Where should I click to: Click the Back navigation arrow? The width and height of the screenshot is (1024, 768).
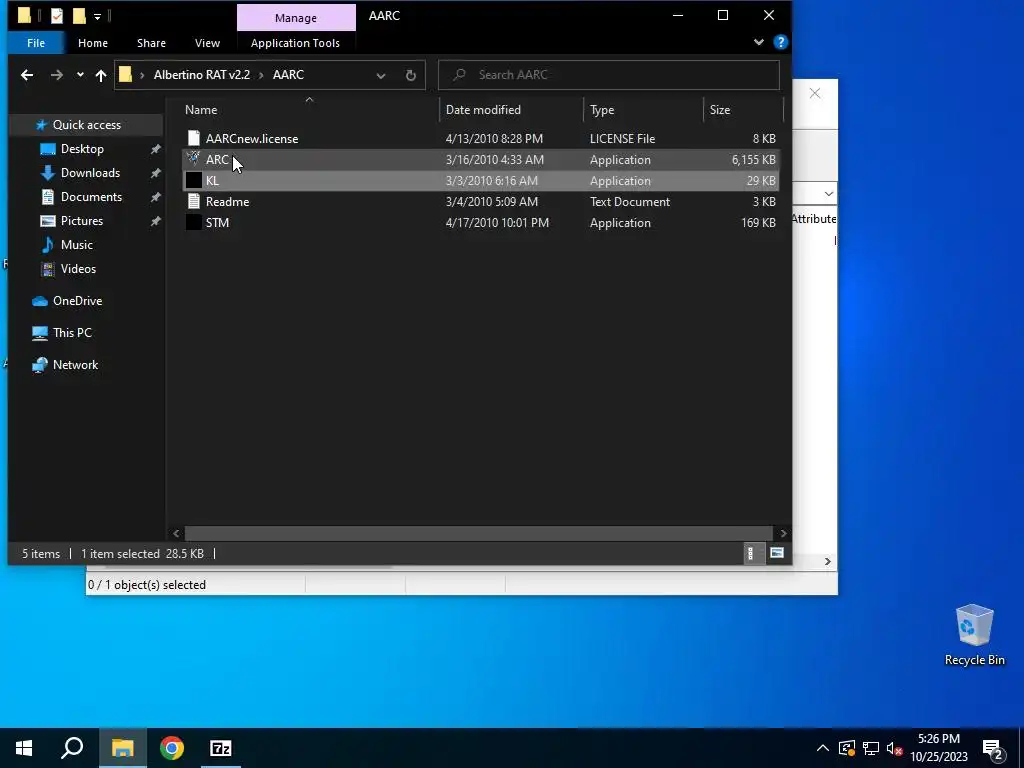click(27, 75)
